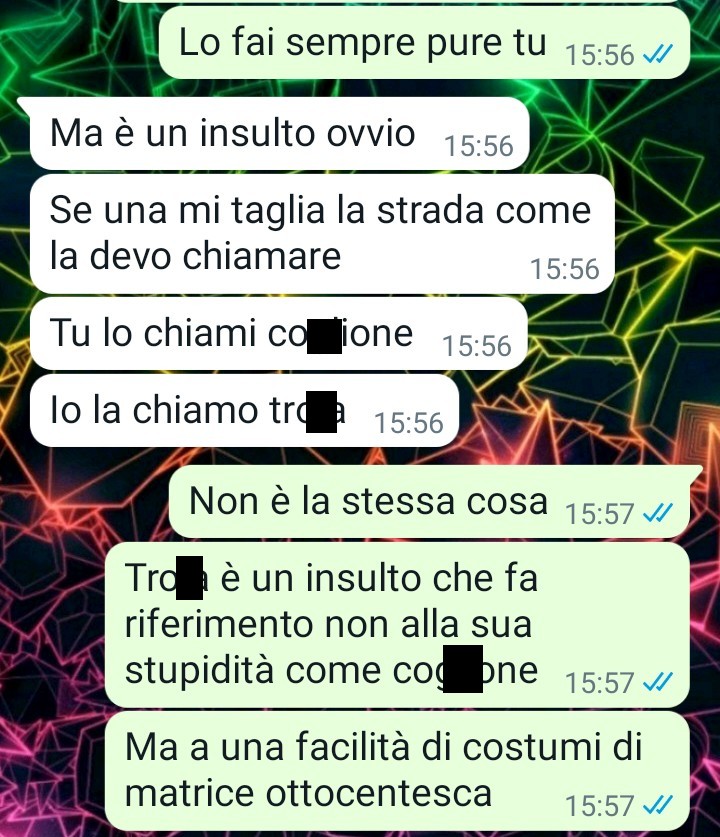Image resolution: width=720 pixels, height=837 pixels.
Task: Select the 'Non è la stessa cosa' bubble
Action: [x=430, y=501]
